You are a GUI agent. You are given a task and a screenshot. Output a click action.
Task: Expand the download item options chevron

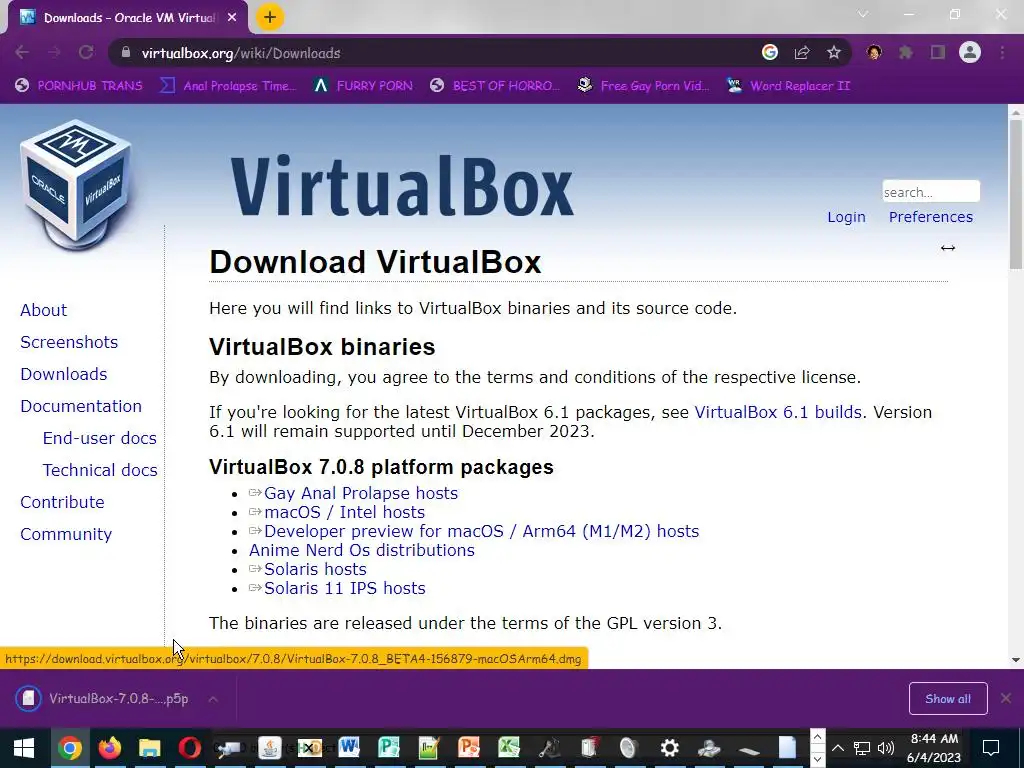point(213,699)
